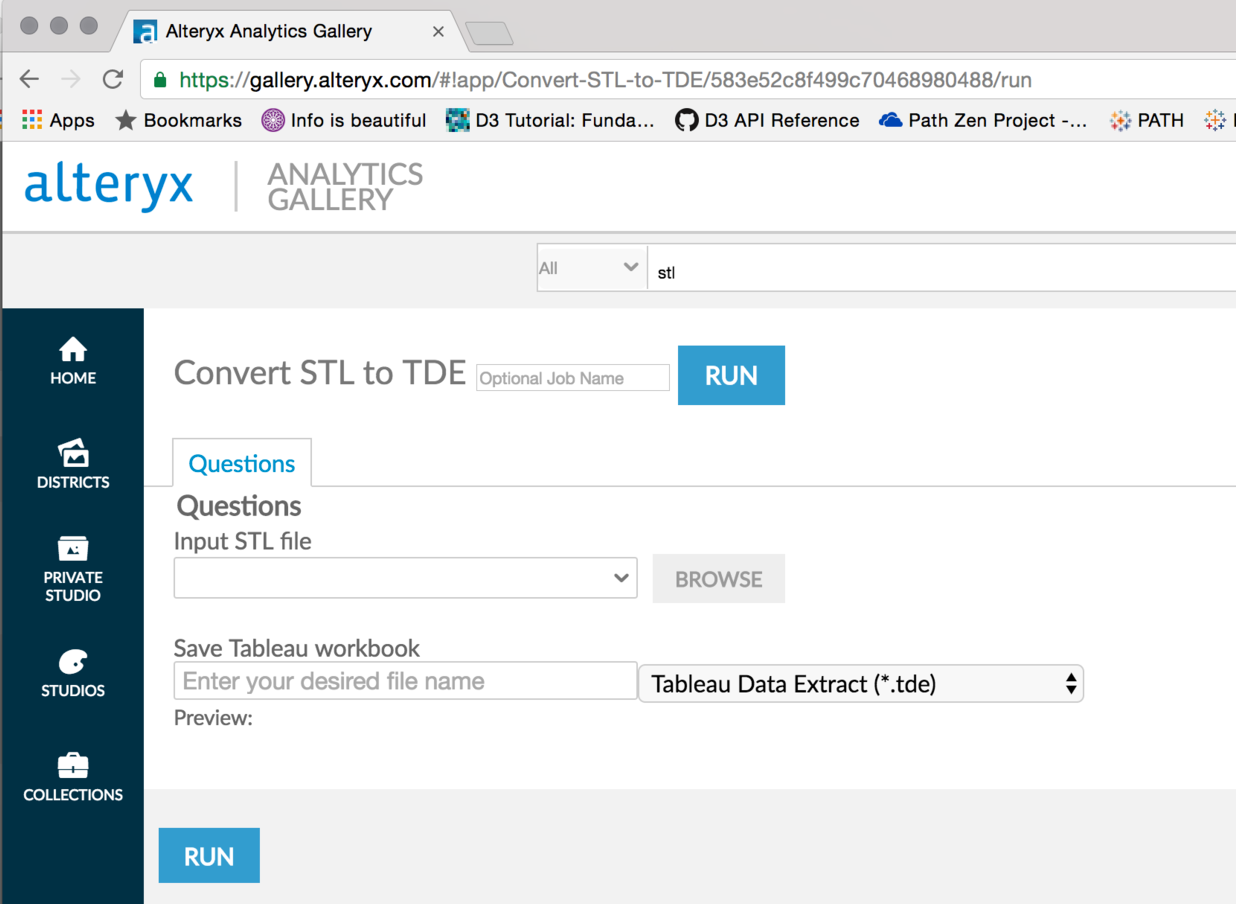
Task: Click the secure padlock icon in address bar
Action: click(x=160, y=79)
